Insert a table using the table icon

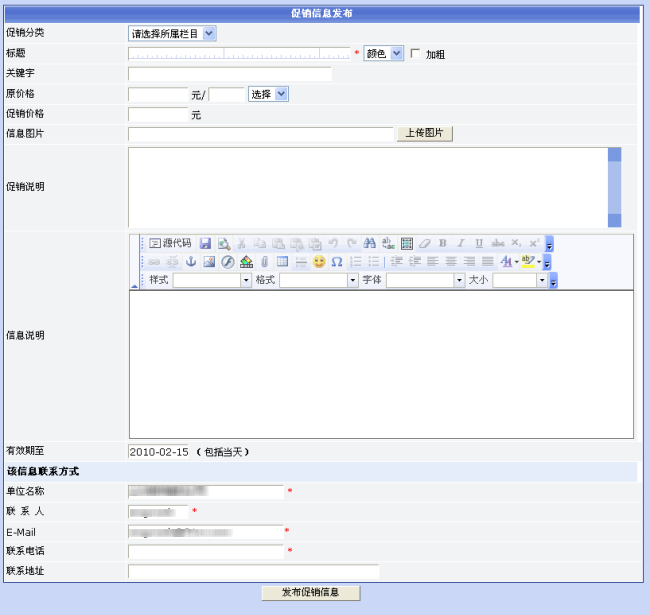click(283, 262)
